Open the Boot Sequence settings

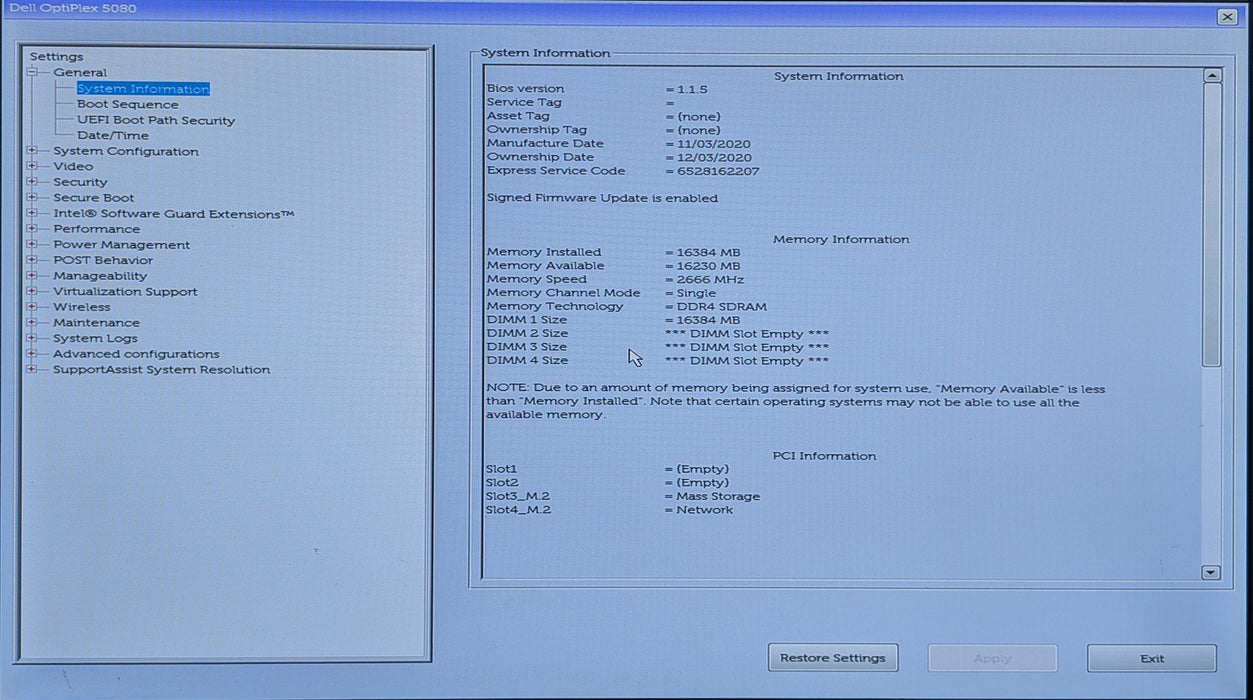pyautogui.click(x=128, y=104)
